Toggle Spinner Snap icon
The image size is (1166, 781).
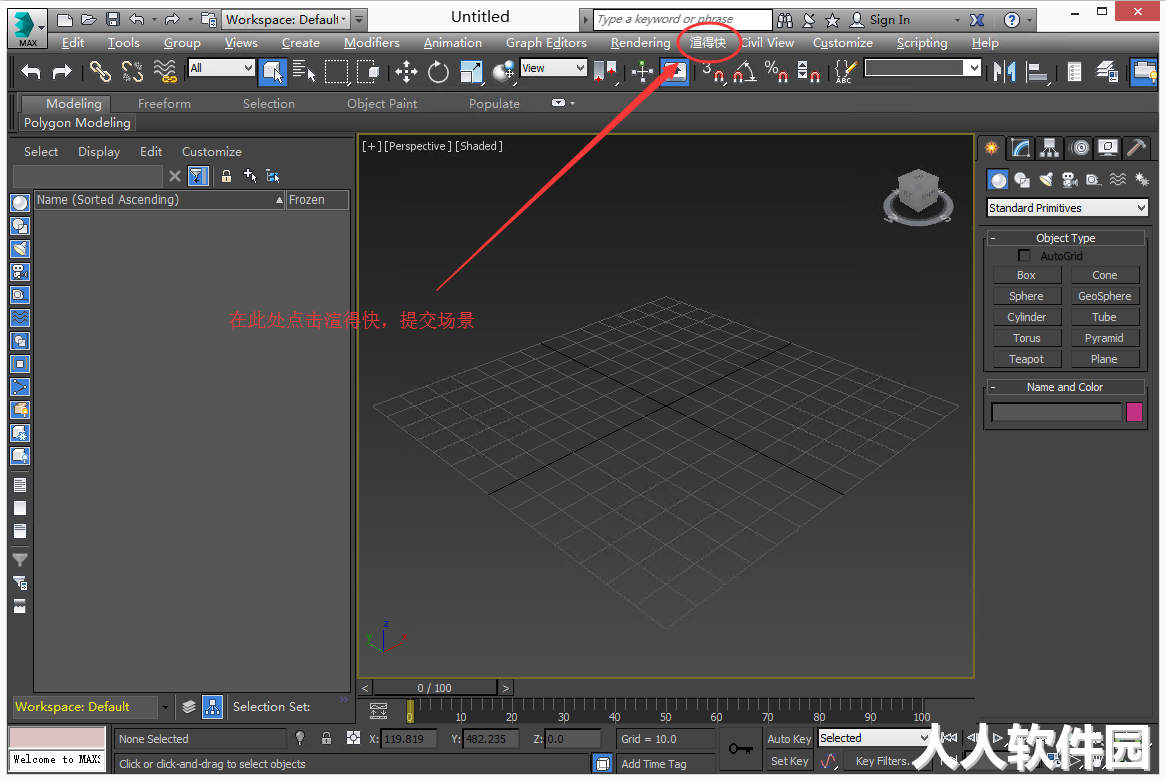(x=808, y=71)
